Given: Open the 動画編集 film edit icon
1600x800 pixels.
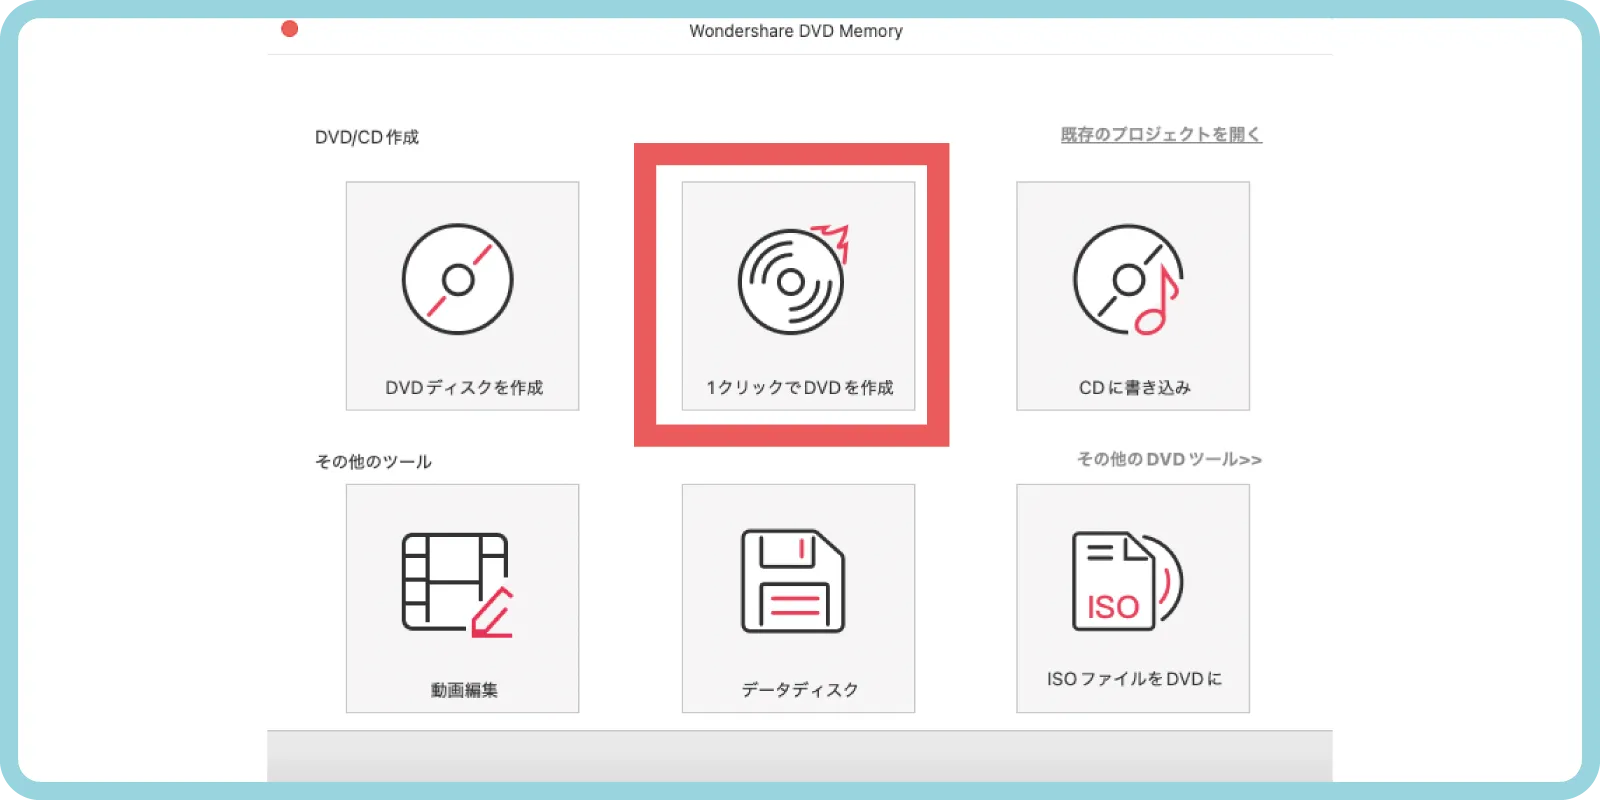Looking at the screenshot, I should click(458, 585).
